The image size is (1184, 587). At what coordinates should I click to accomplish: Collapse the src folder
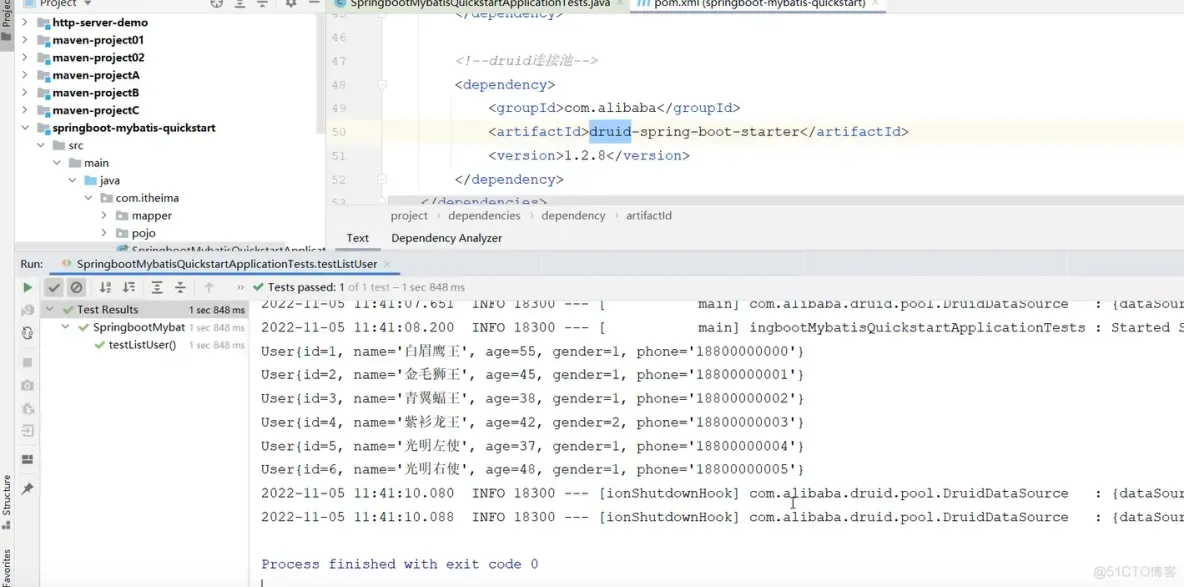(41, 145)
